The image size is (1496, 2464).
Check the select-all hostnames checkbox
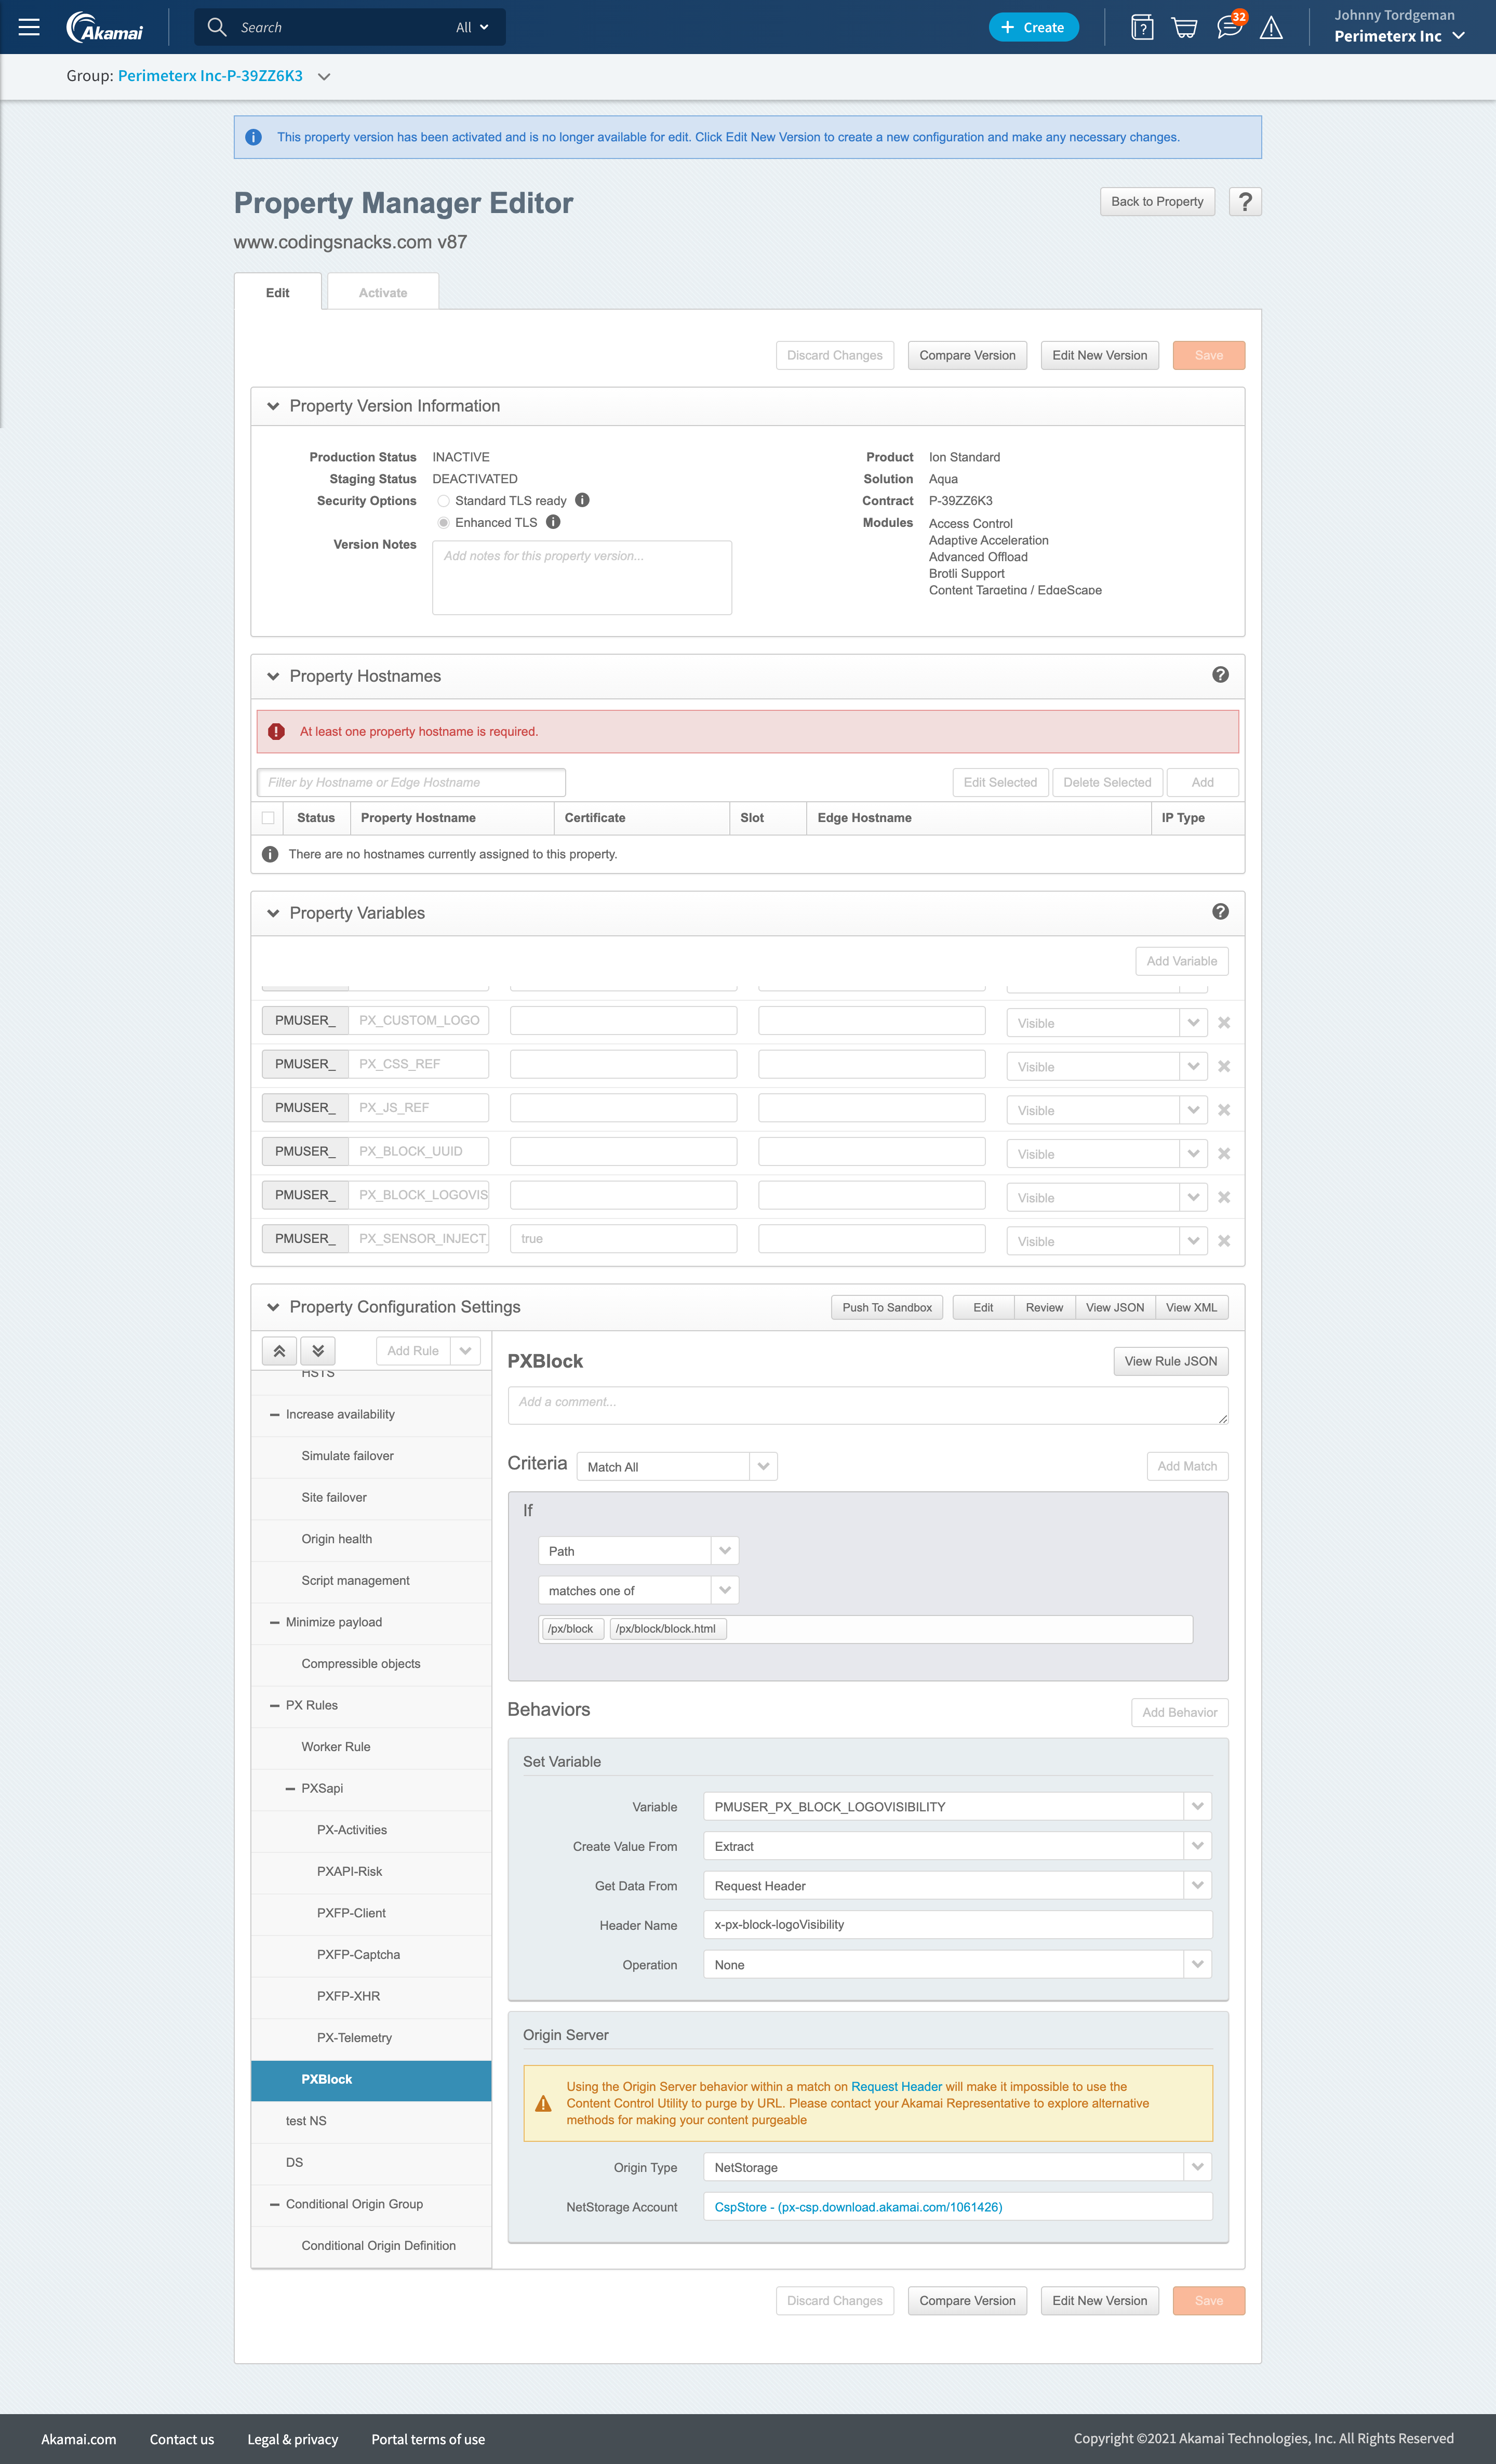pos(268,818)
